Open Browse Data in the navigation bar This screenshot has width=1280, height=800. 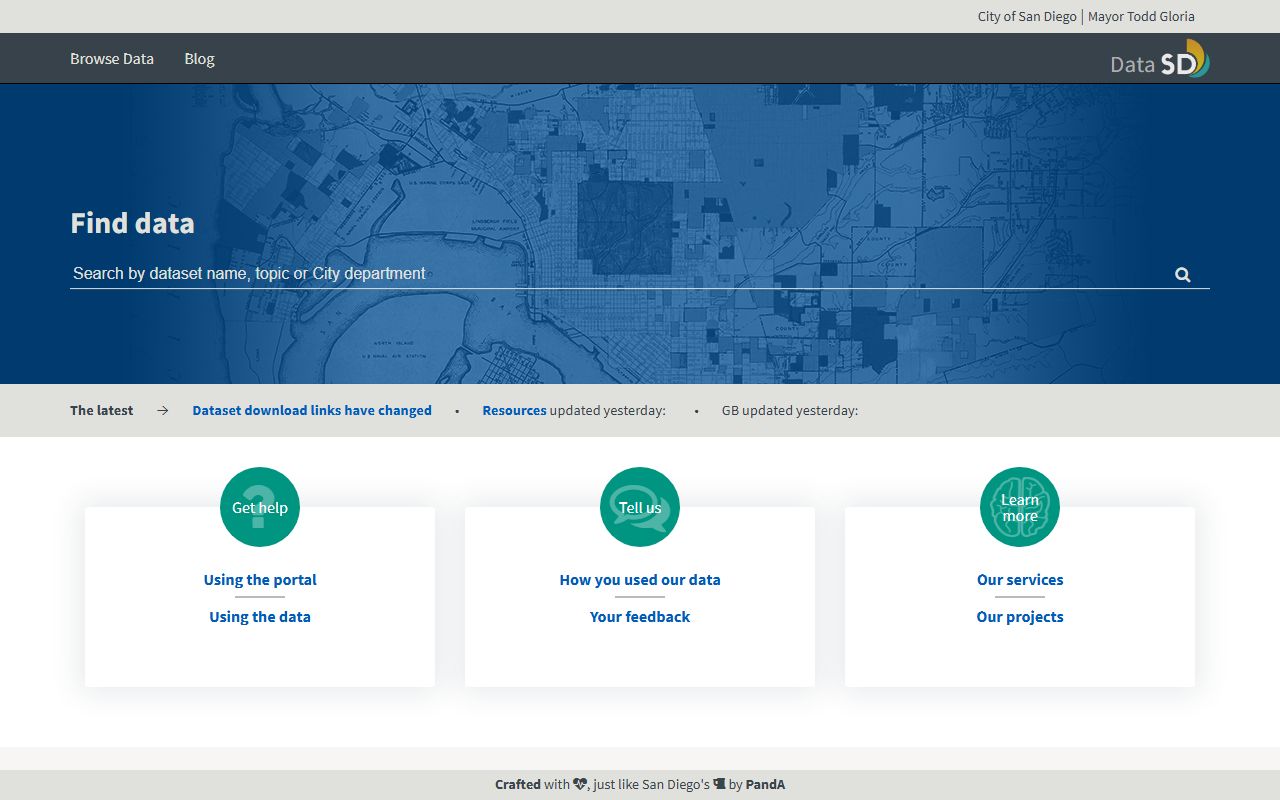tap(112, 59)
